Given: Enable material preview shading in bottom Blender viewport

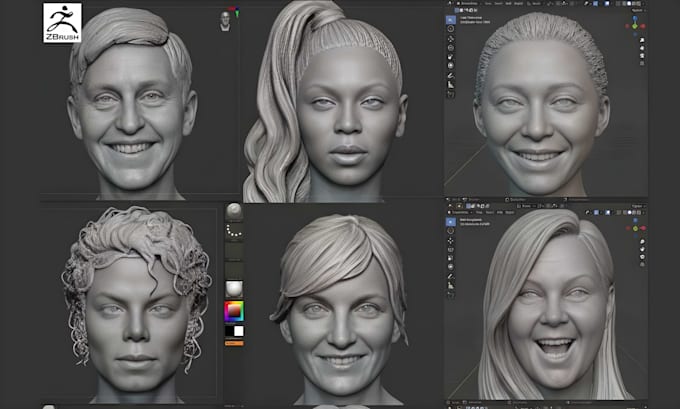Looking at the screenshot, I should [634, 213].
